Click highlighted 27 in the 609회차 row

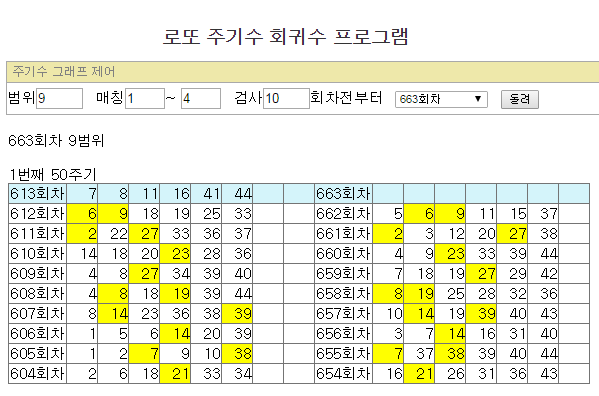pos(144,273)
